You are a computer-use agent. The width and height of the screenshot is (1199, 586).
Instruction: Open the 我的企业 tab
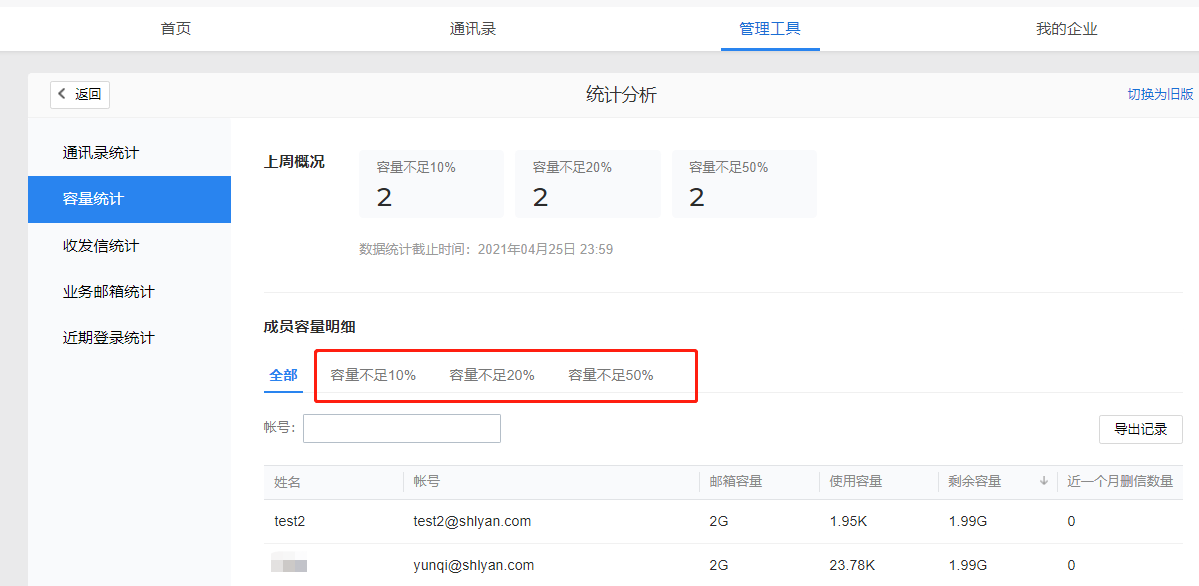1066,29
